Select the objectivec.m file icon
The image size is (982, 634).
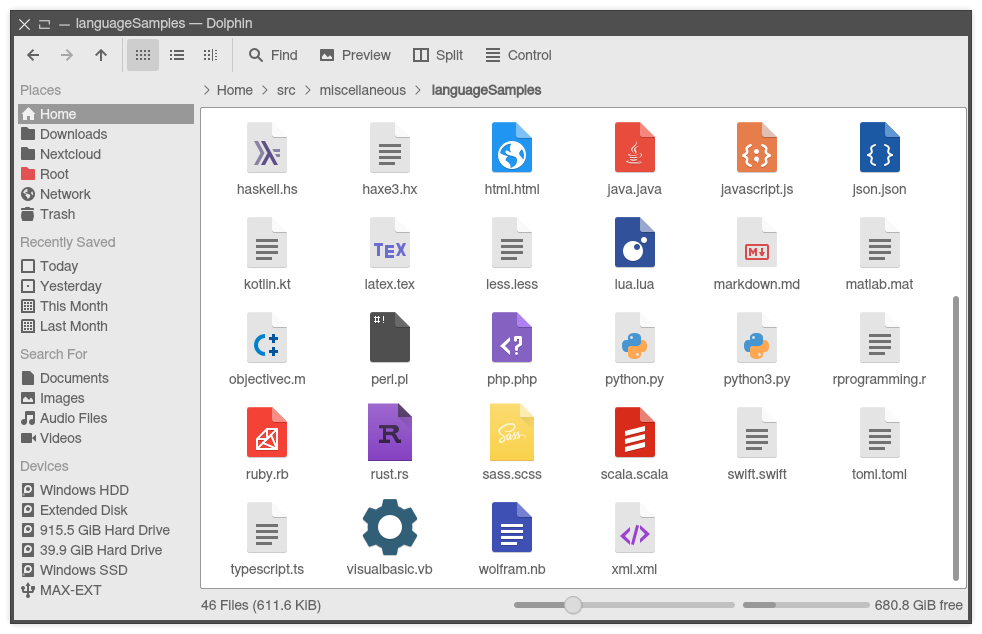[267, 338]
